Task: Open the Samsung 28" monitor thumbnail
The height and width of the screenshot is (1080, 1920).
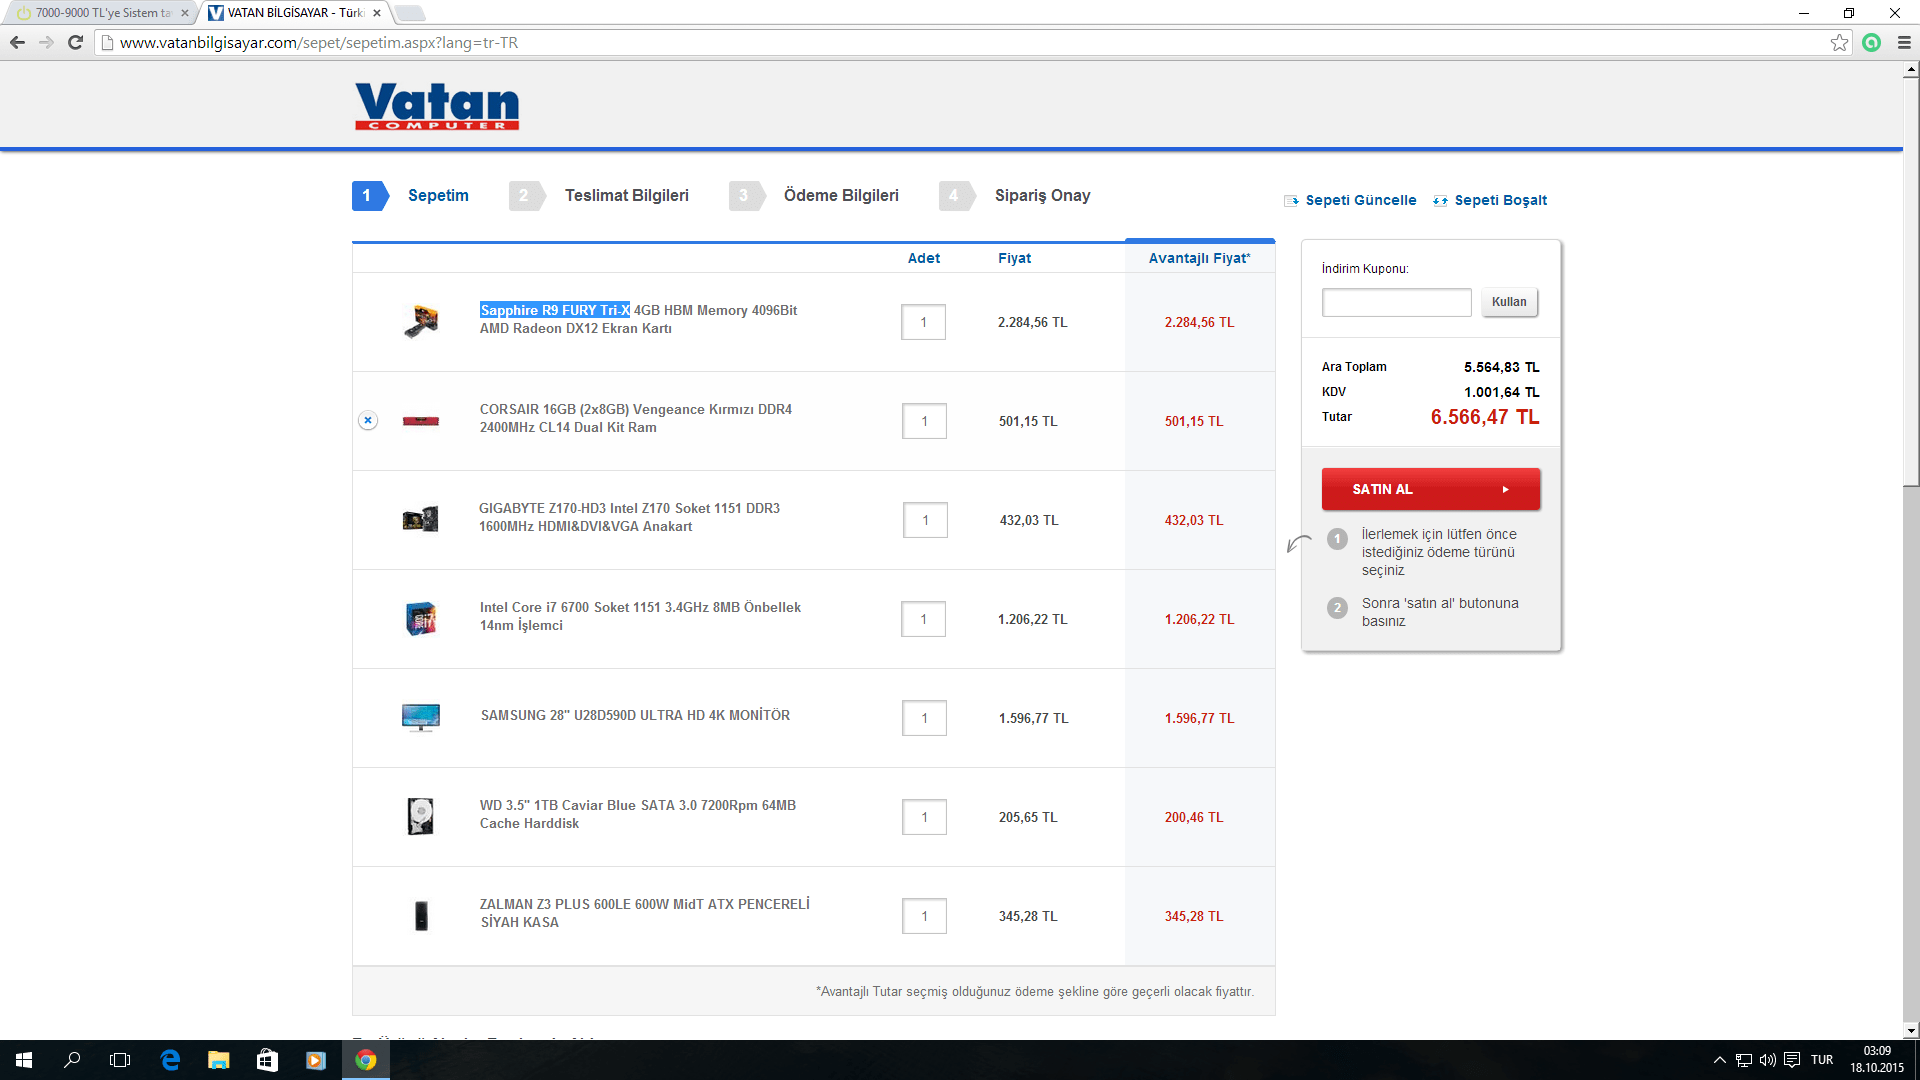Action: (421, 717)
